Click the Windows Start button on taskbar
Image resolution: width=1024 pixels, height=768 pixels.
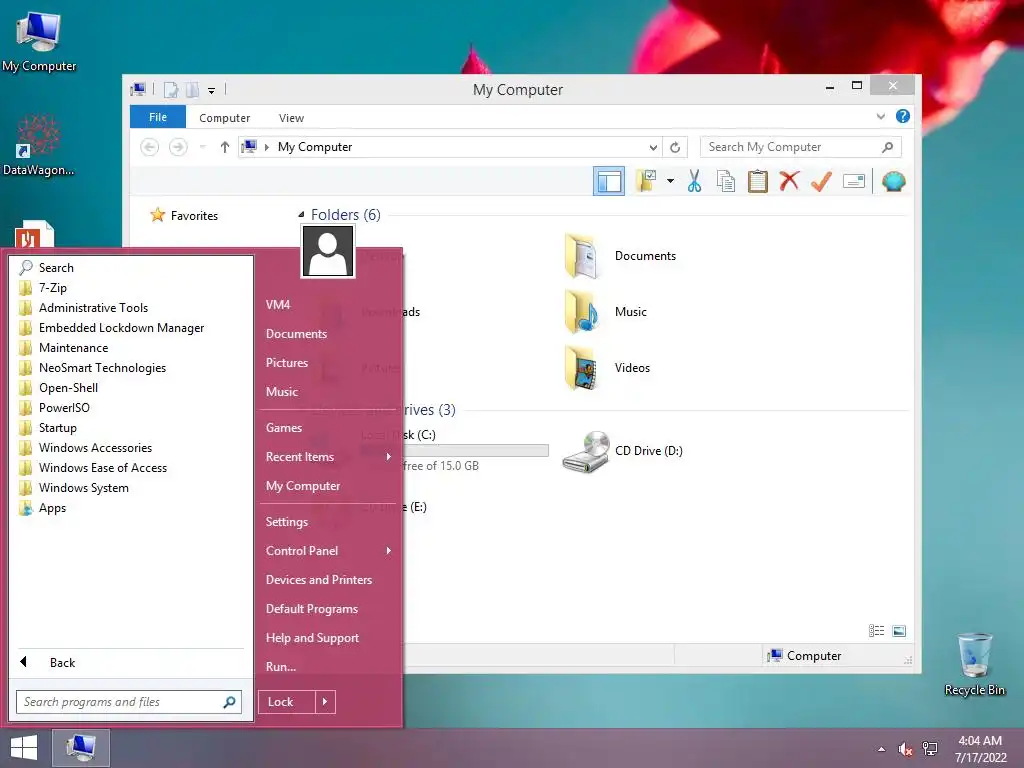coord(24,748)
